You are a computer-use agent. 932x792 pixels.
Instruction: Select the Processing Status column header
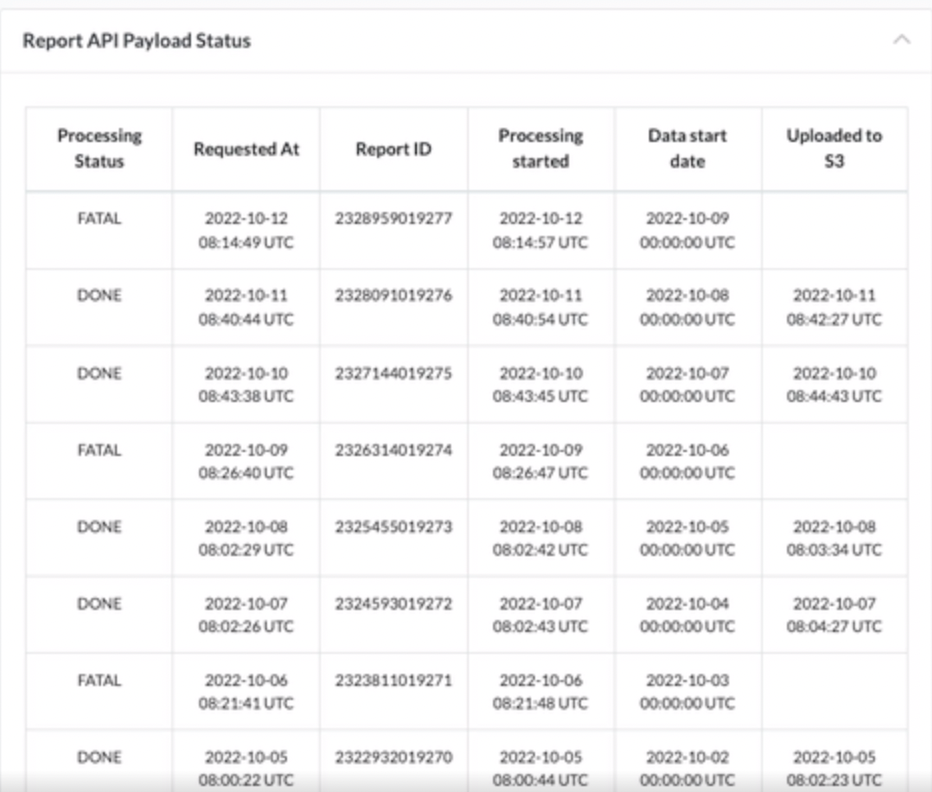[99, 149]
